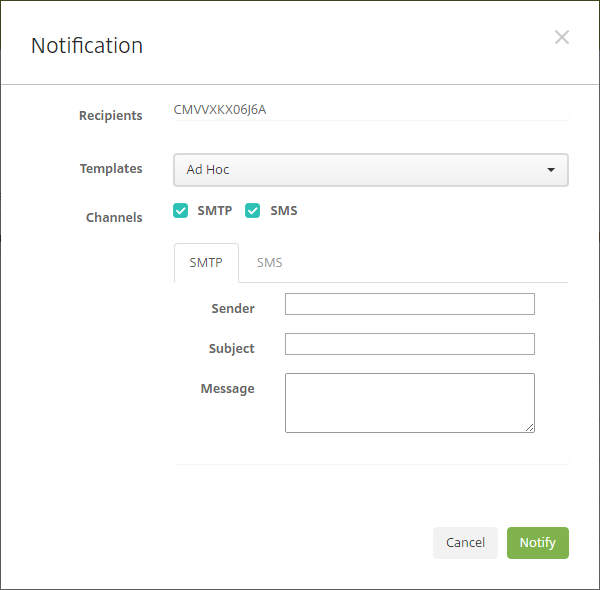The height and width of the screenshot is (590, 600).
Task: Click the Message box resize handle
Action: click(530, 428)
